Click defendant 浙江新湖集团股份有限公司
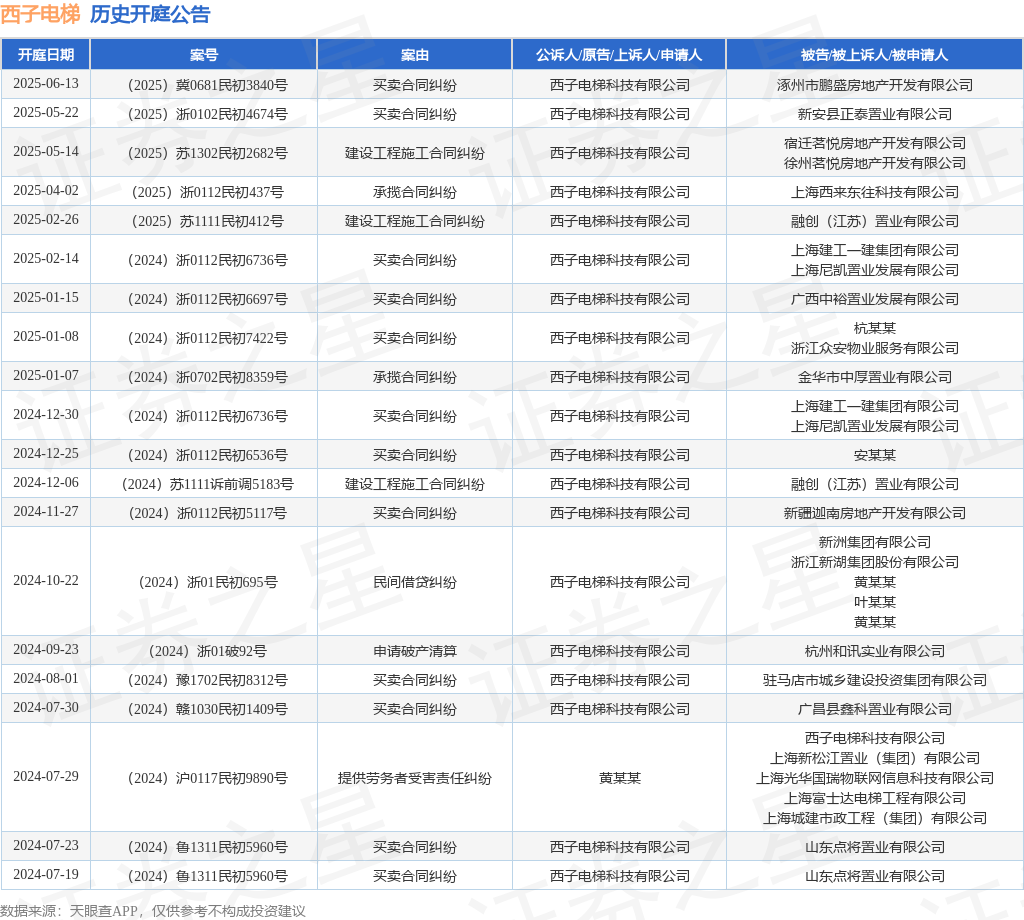Image resolution: width=1024 pixels, height=920 pixels. point(874,562)
